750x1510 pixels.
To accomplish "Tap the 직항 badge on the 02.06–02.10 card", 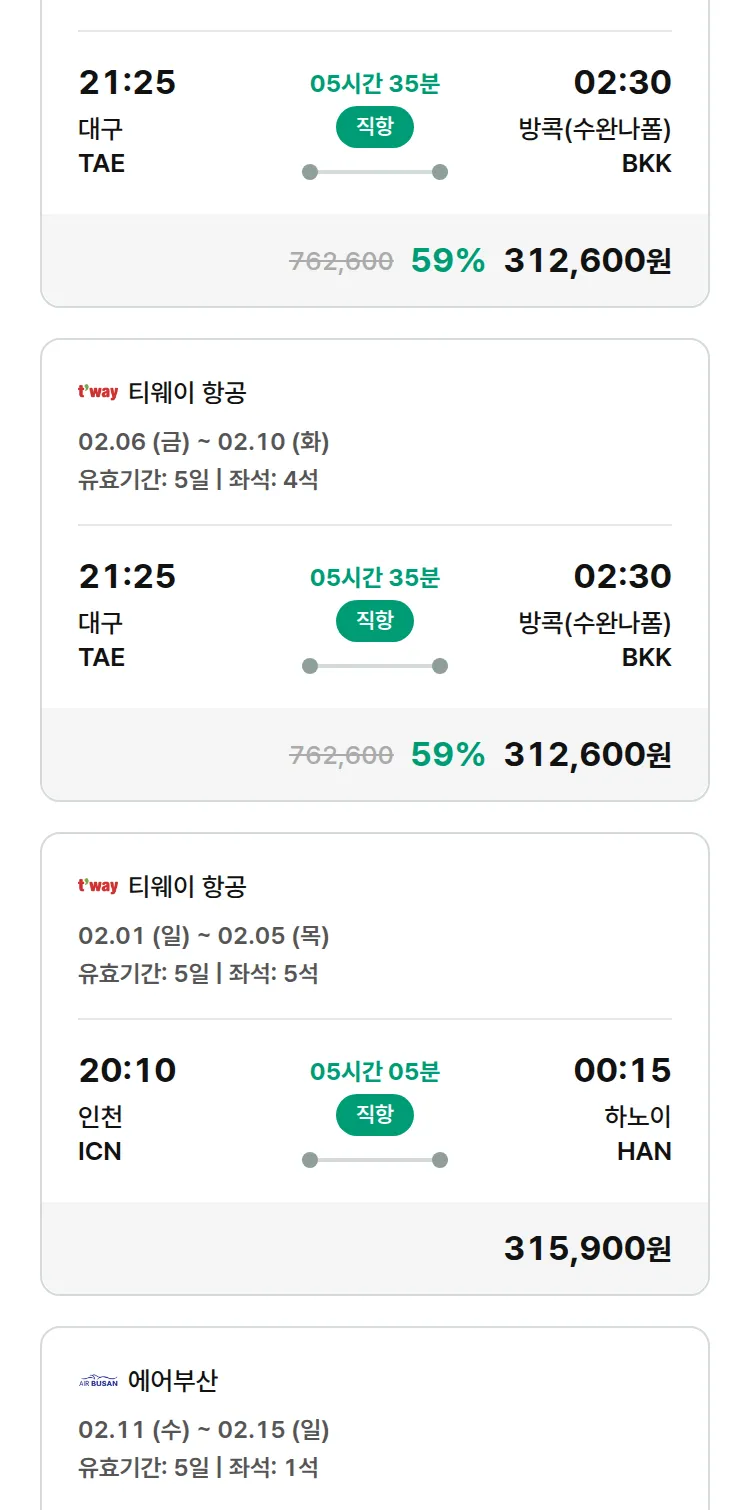I will 375,621.
